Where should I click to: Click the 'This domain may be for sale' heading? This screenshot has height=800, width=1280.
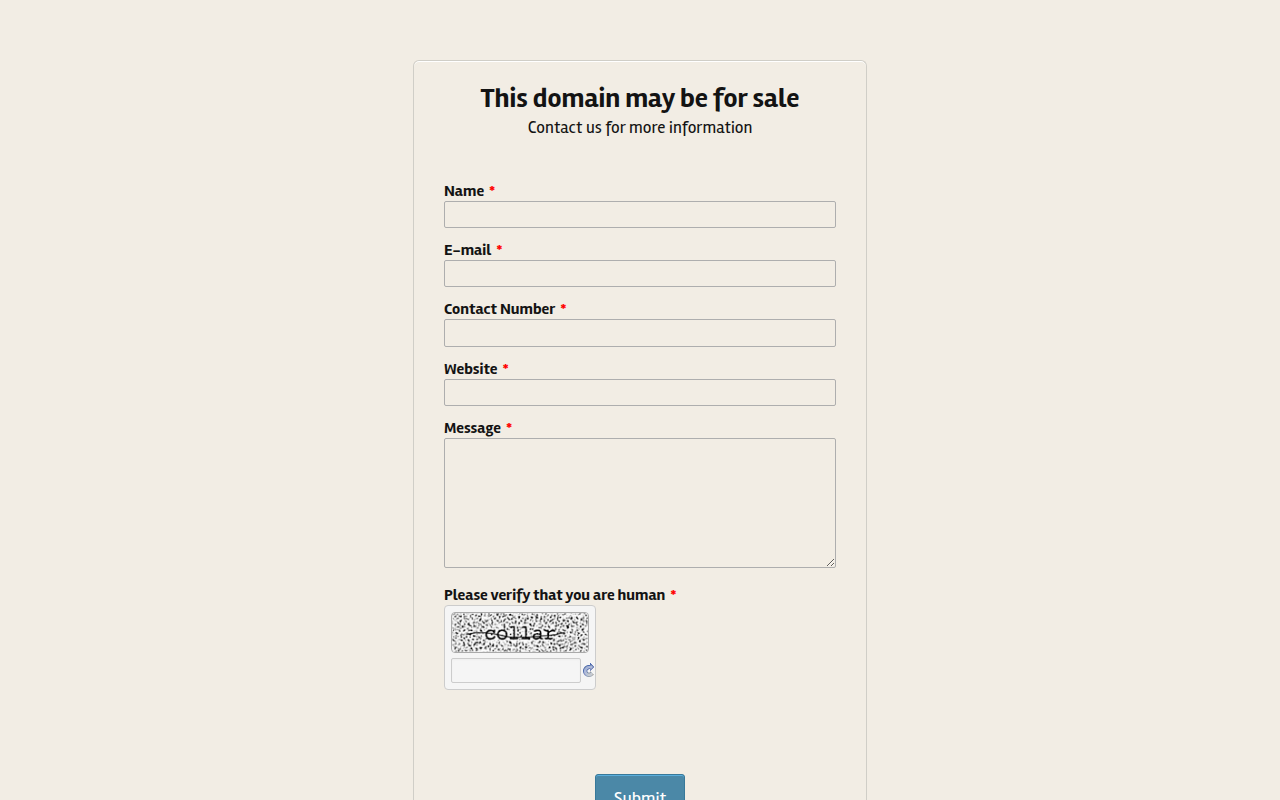(640, 98)
